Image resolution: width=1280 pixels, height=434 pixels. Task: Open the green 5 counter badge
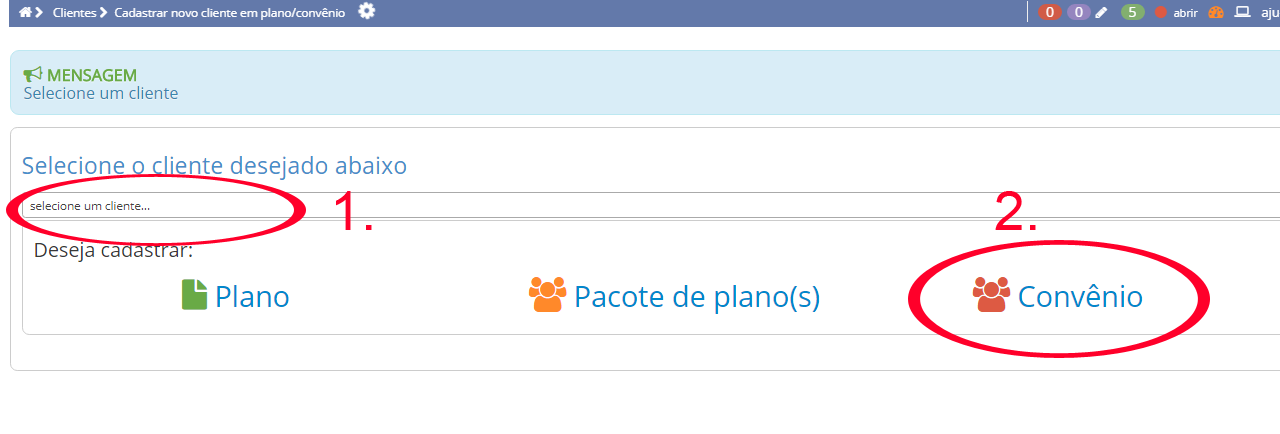pyautogui.click(x=1132, y=13)
